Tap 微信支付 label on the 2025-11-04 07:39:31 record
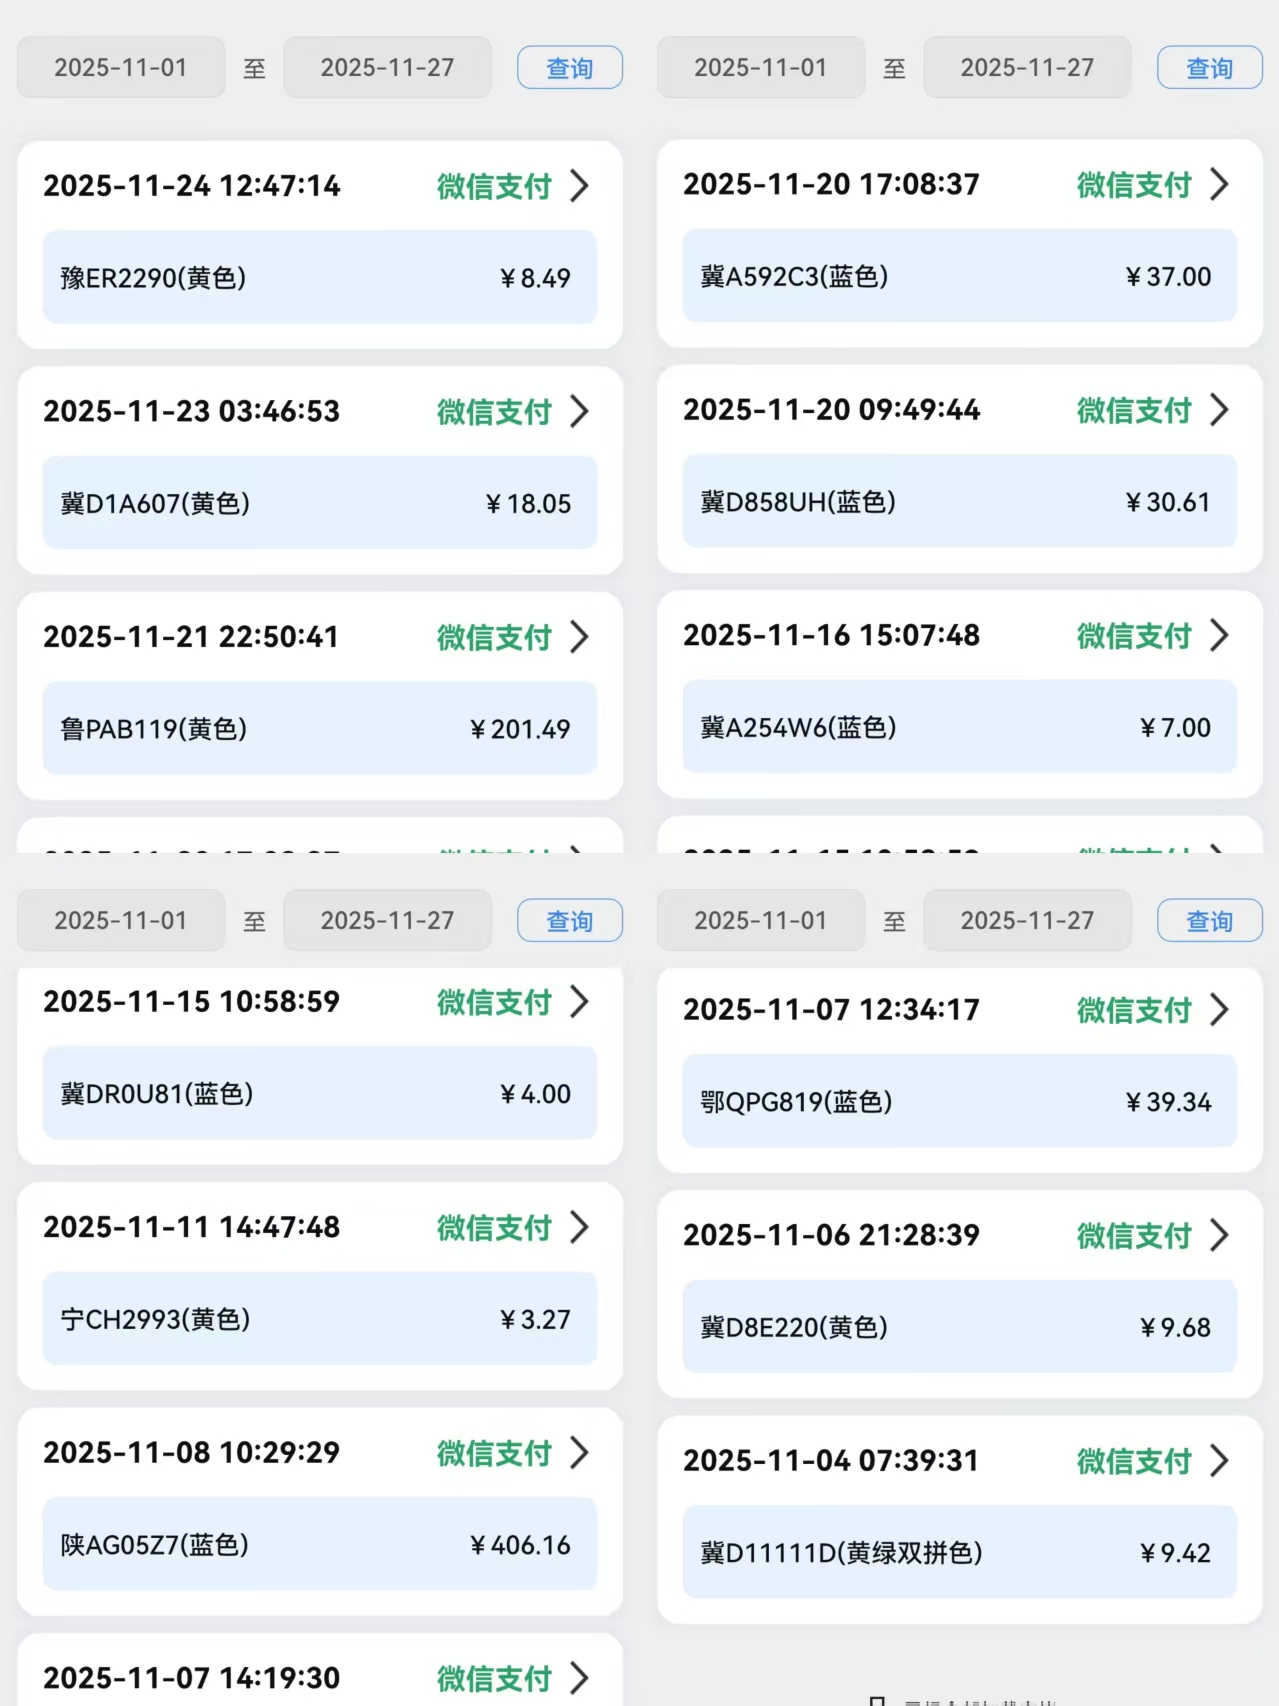The width and height of the screenshot is (1279, 1706). click(1134, 1461)
